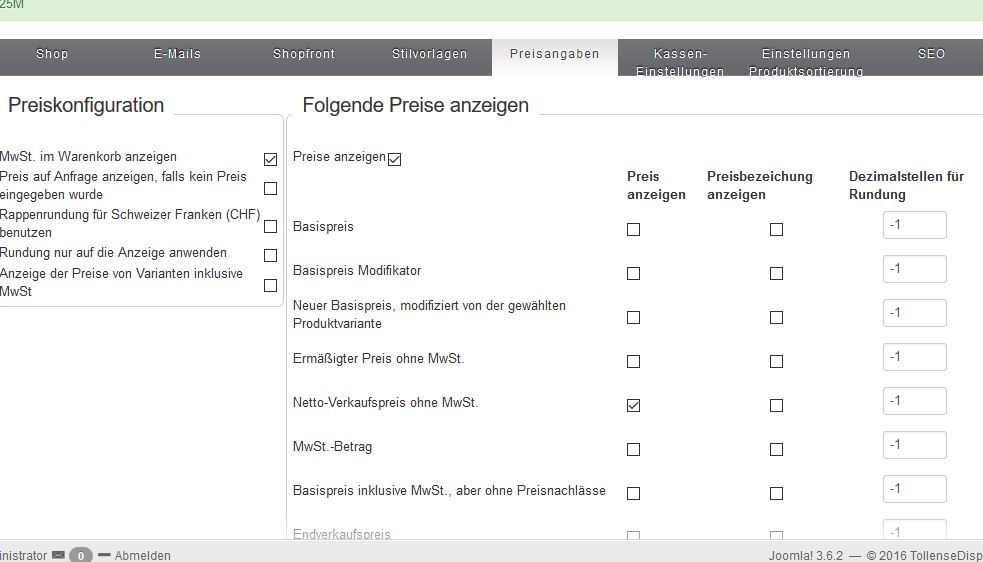Focus Ermäßigter Preis ohne MwSt. rounding field
Viewport: 983px width, 562px height.
(x=914, y=357)
